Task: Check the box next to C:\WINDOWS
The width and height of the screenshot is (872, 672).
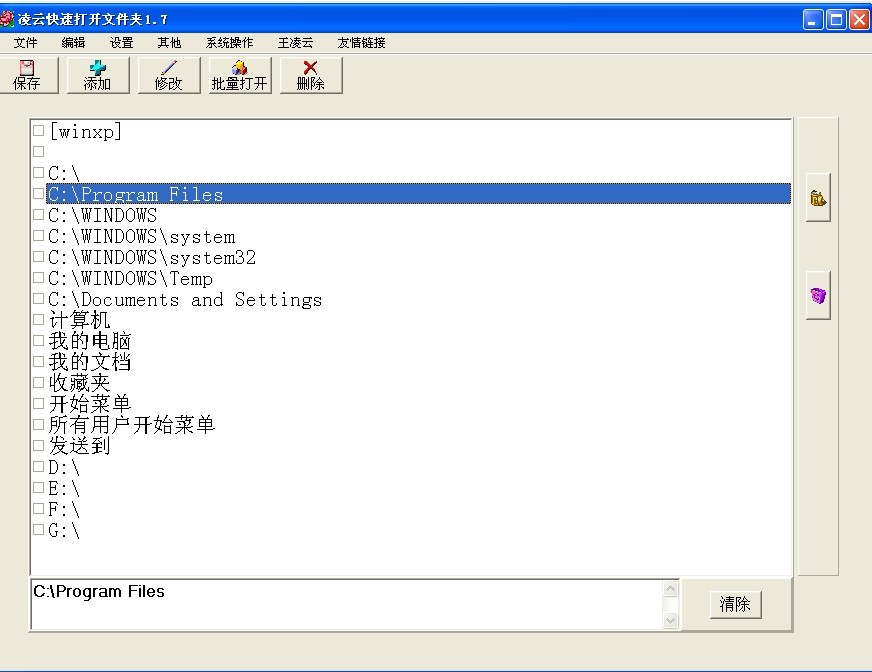Action: point(38,215)
